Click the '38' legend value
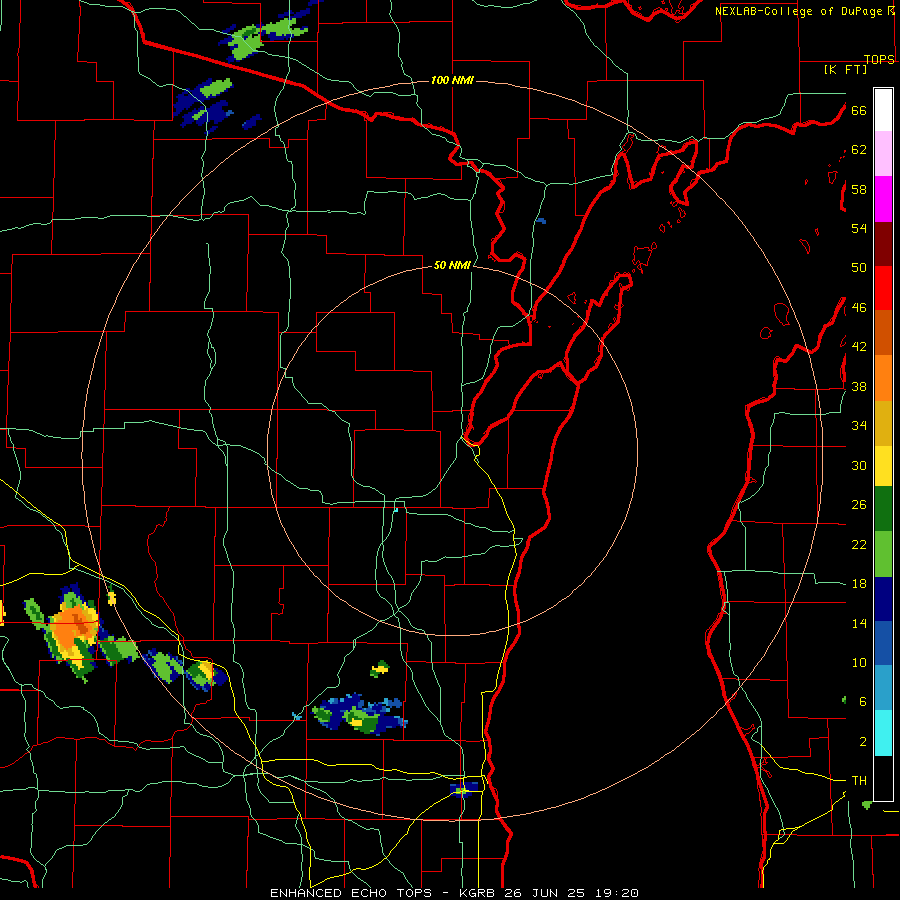This screenshot has width=900, height=900. pyautogui.click(x=859, y=387)
